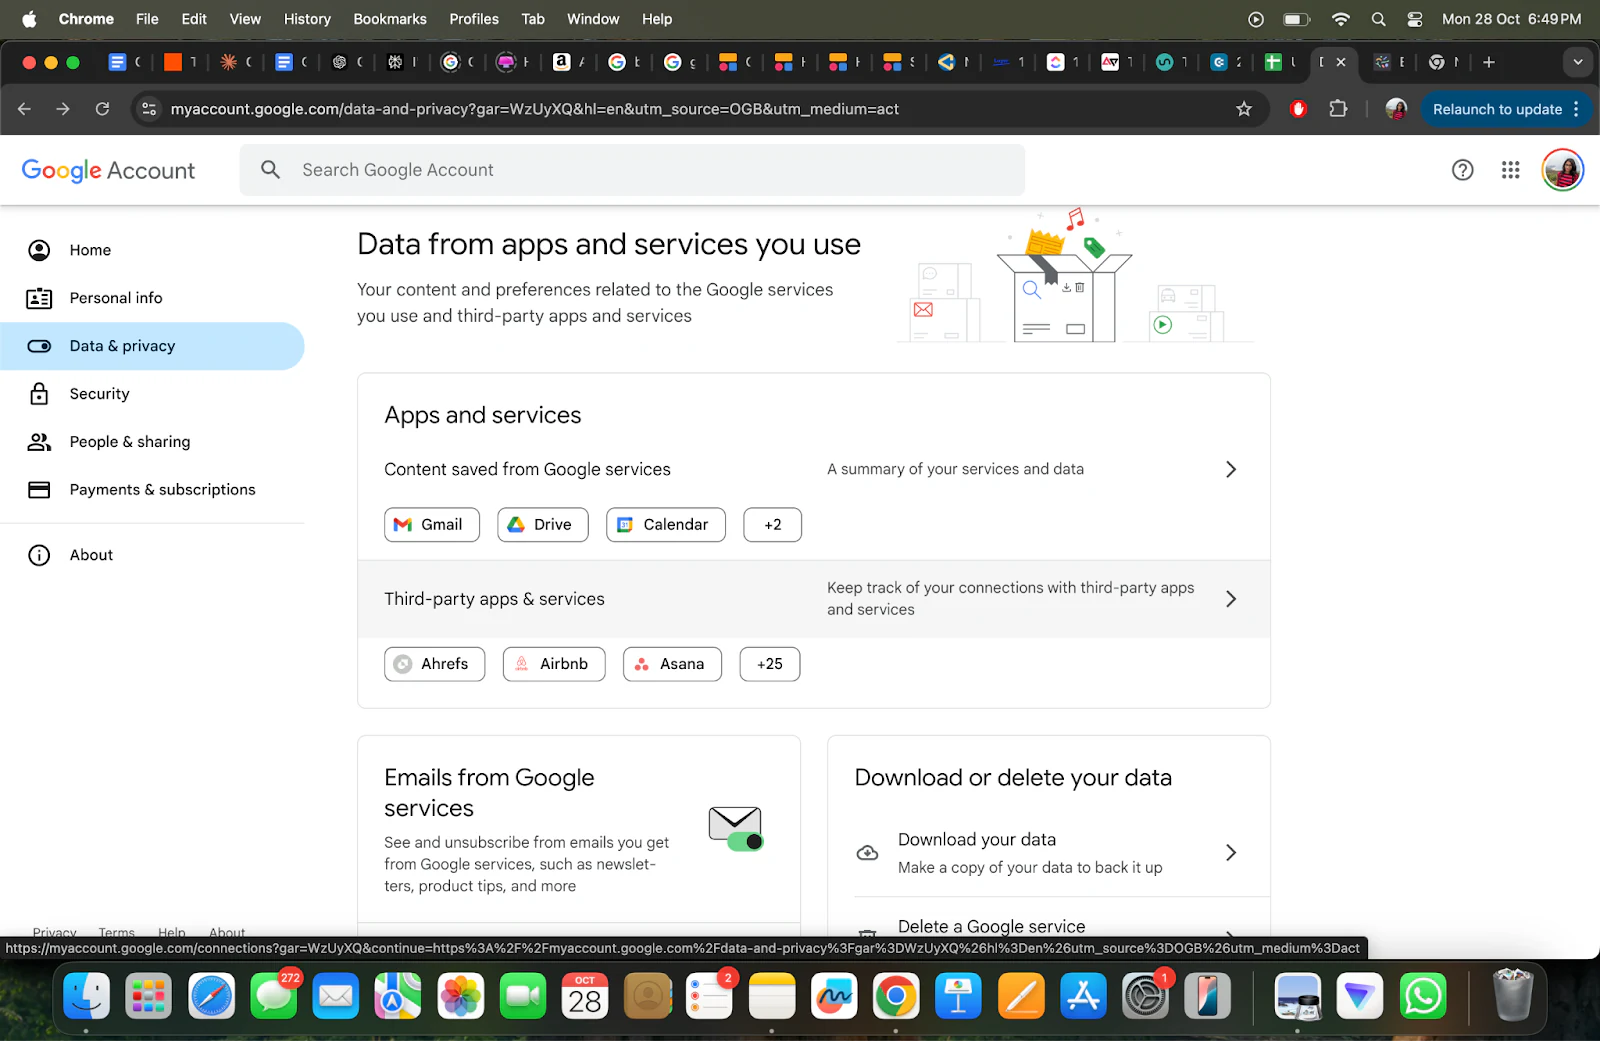Expand the Download your data chevron
This screenshot has width=1600, height=1041.
click(1231, 853)
